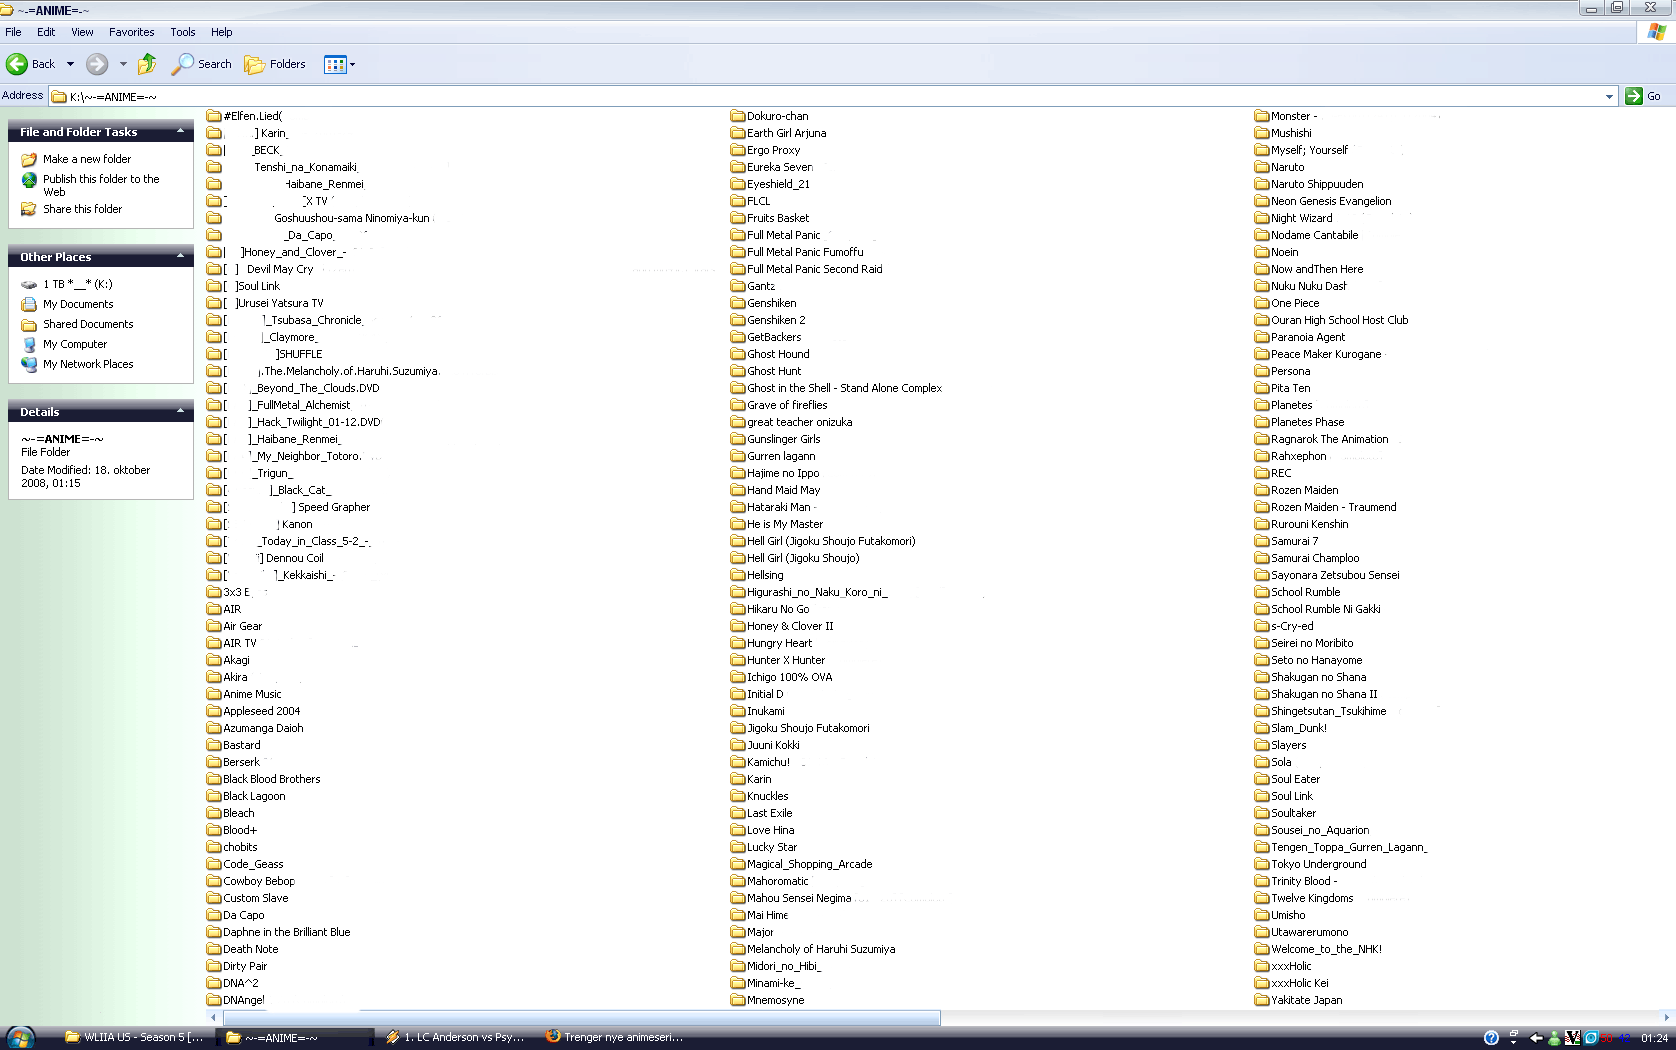Select Welcome_to_the_NHK! folder name
The width and height of the screenshot is (1676, 1050).
(x=1327, y=949)
